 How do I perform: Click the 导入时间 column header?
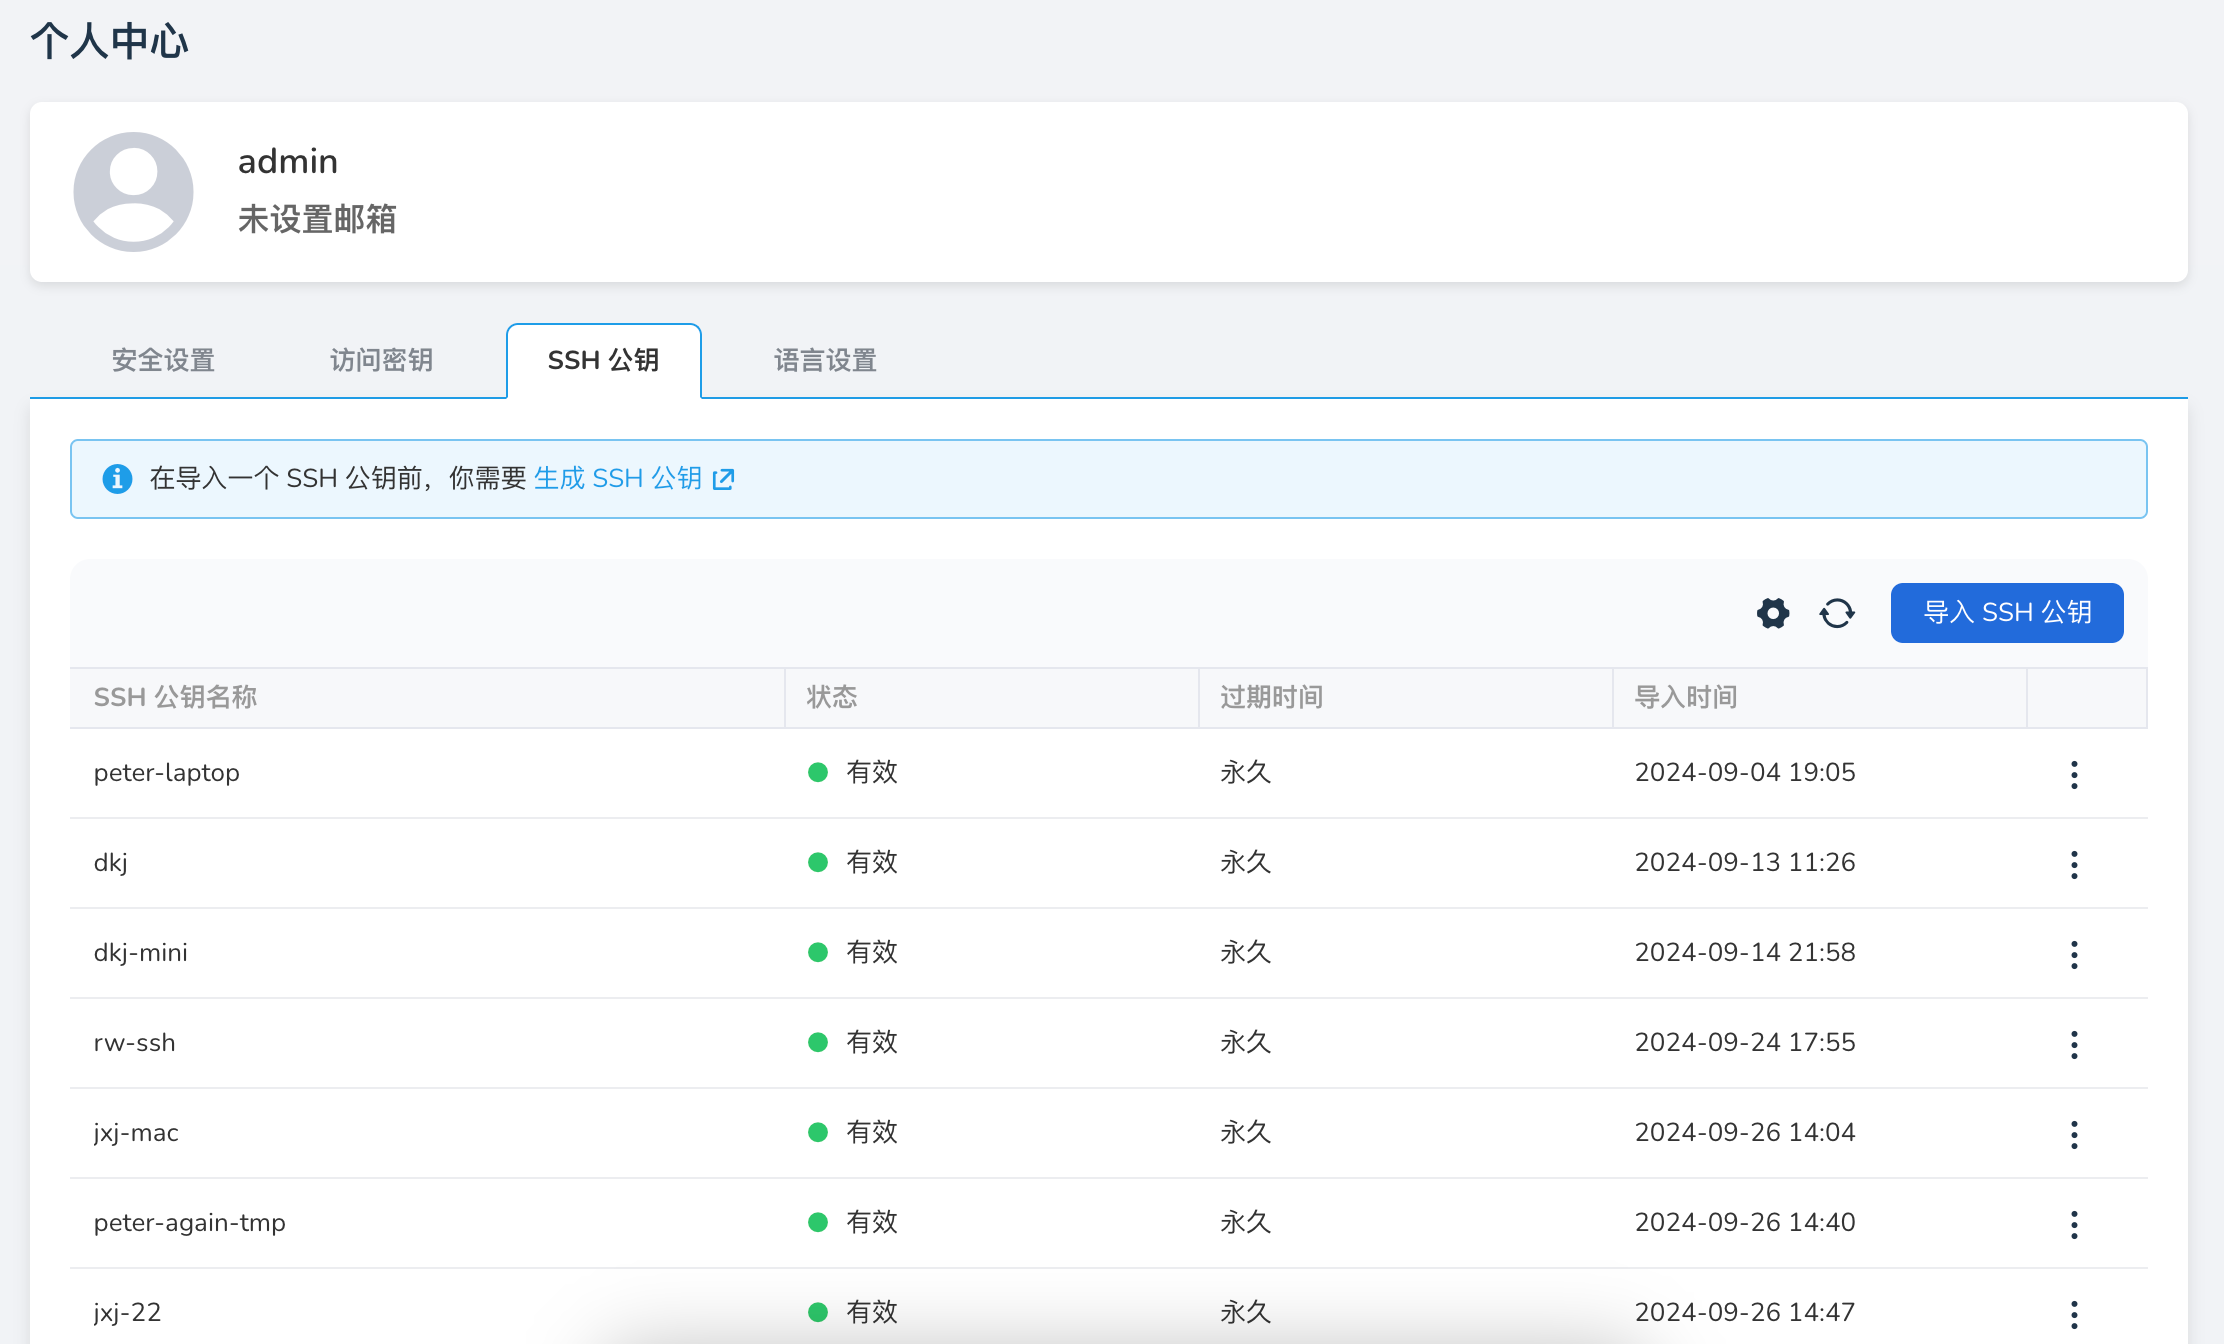point(1685,697)
